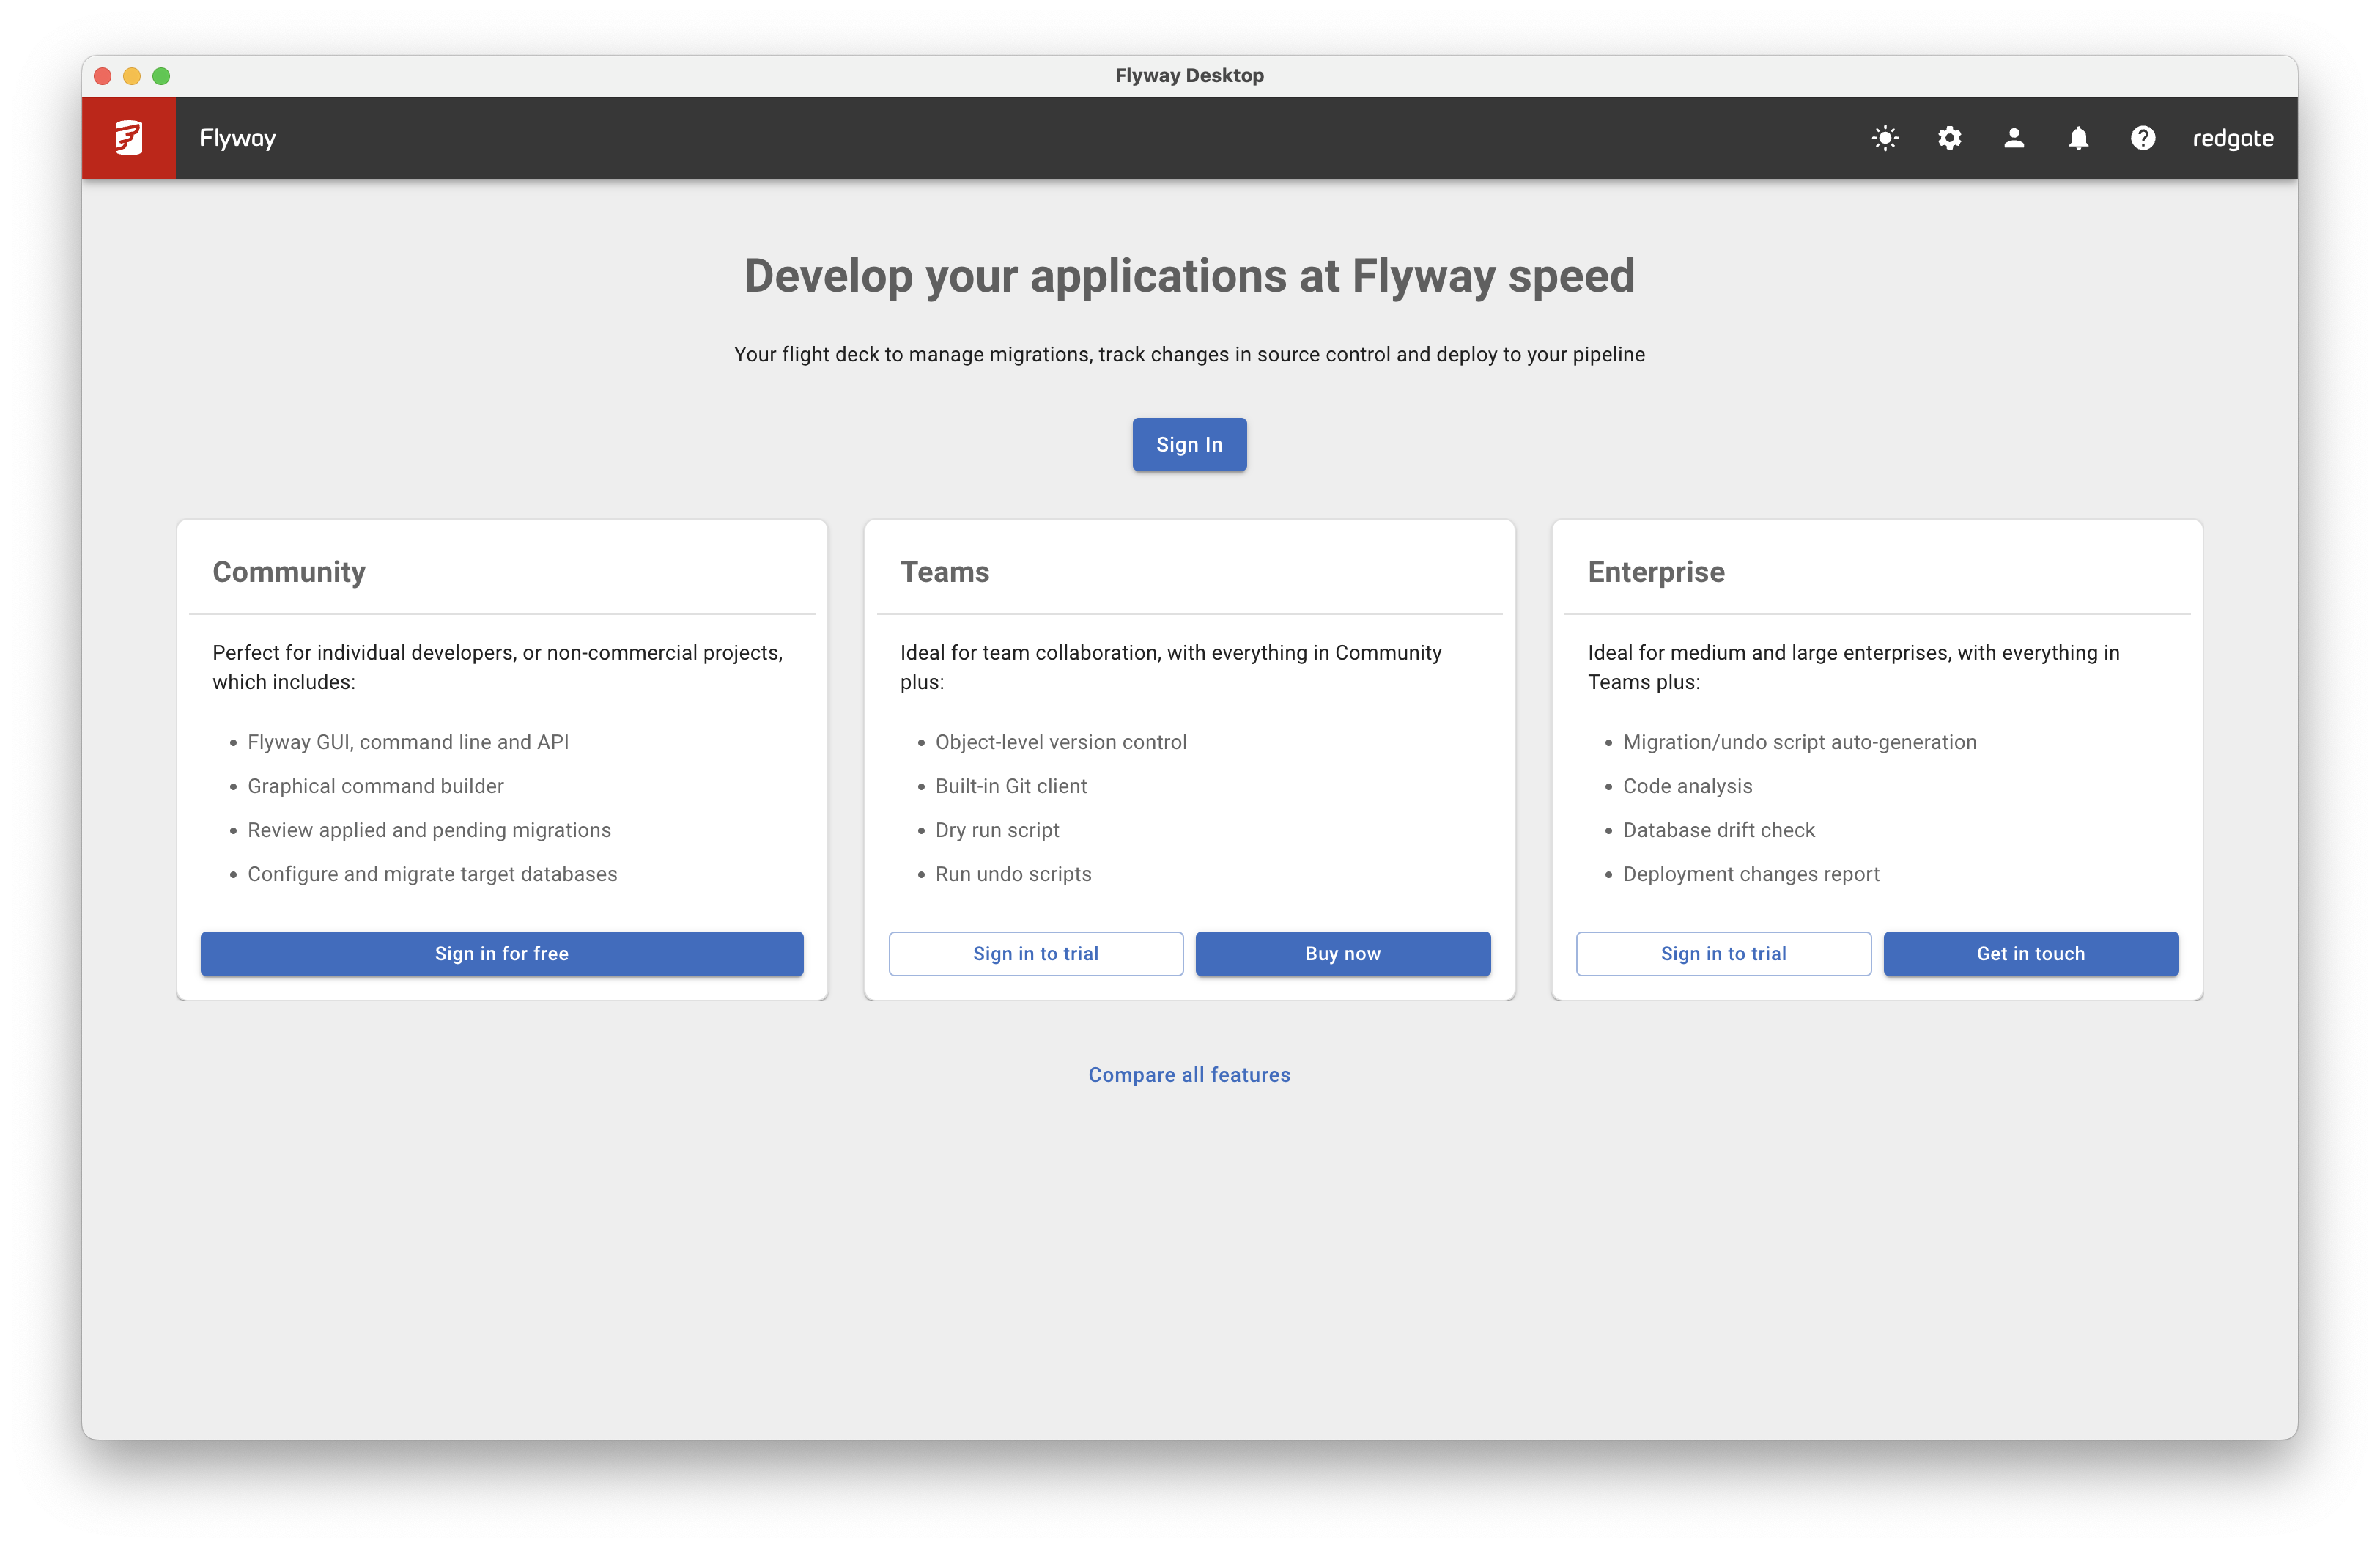Click 'Run undo scripts' list item
This screenshot has height=1548, width=2380.
[x=1013, y=874]
